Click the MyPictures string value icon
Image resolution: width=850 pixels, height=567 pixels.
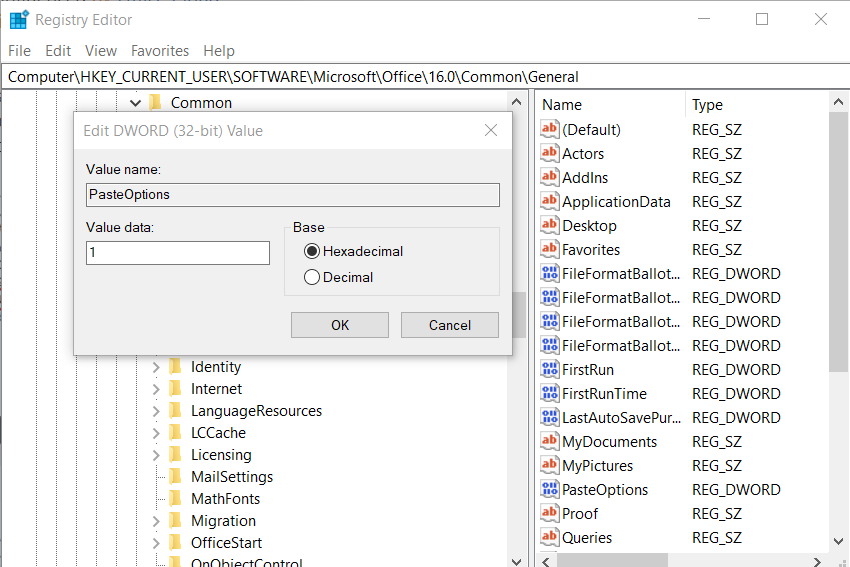click(x=549, y=465)
